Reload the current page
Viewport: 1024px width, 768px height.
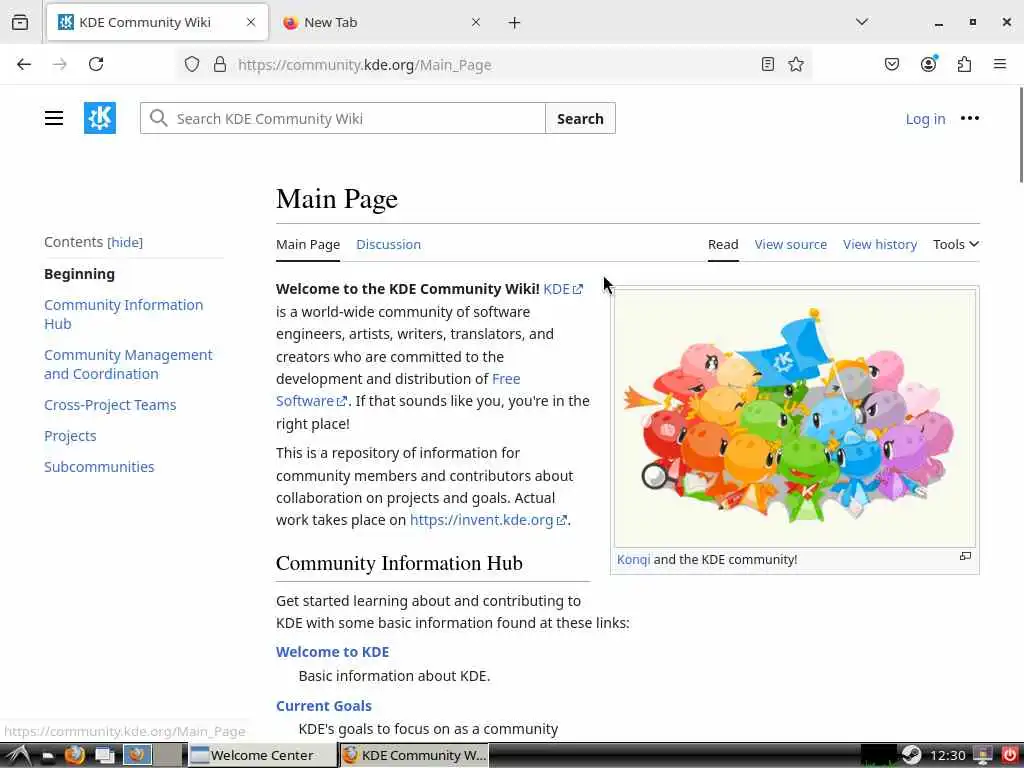coord(96,64)
